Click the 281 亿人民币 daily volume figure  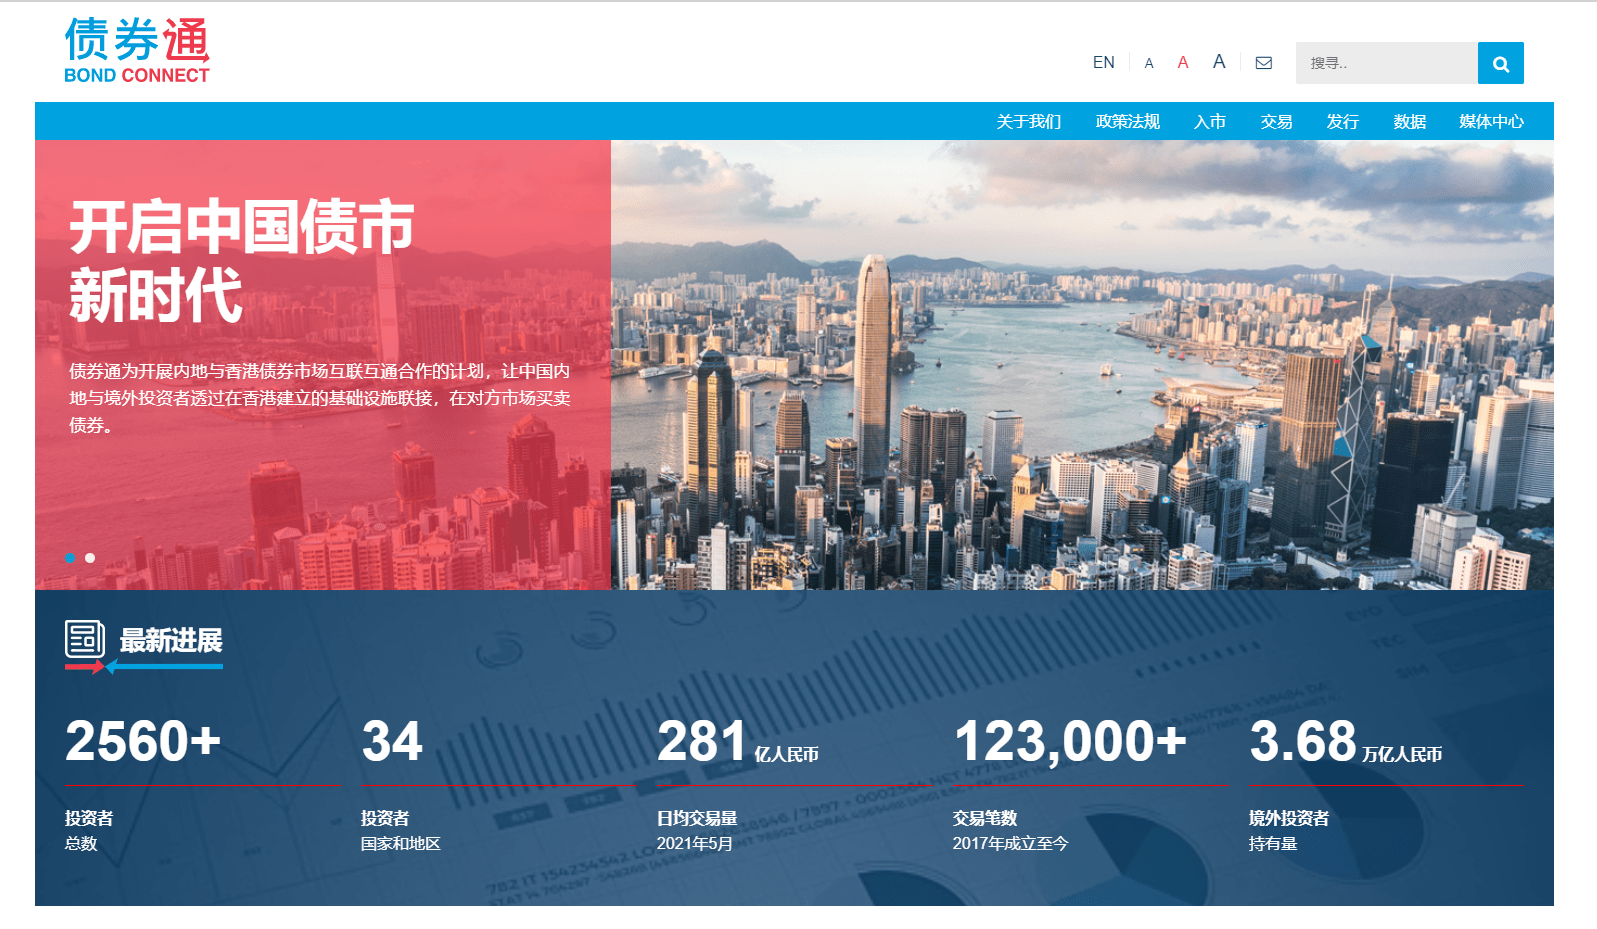[x=737, y=742]
